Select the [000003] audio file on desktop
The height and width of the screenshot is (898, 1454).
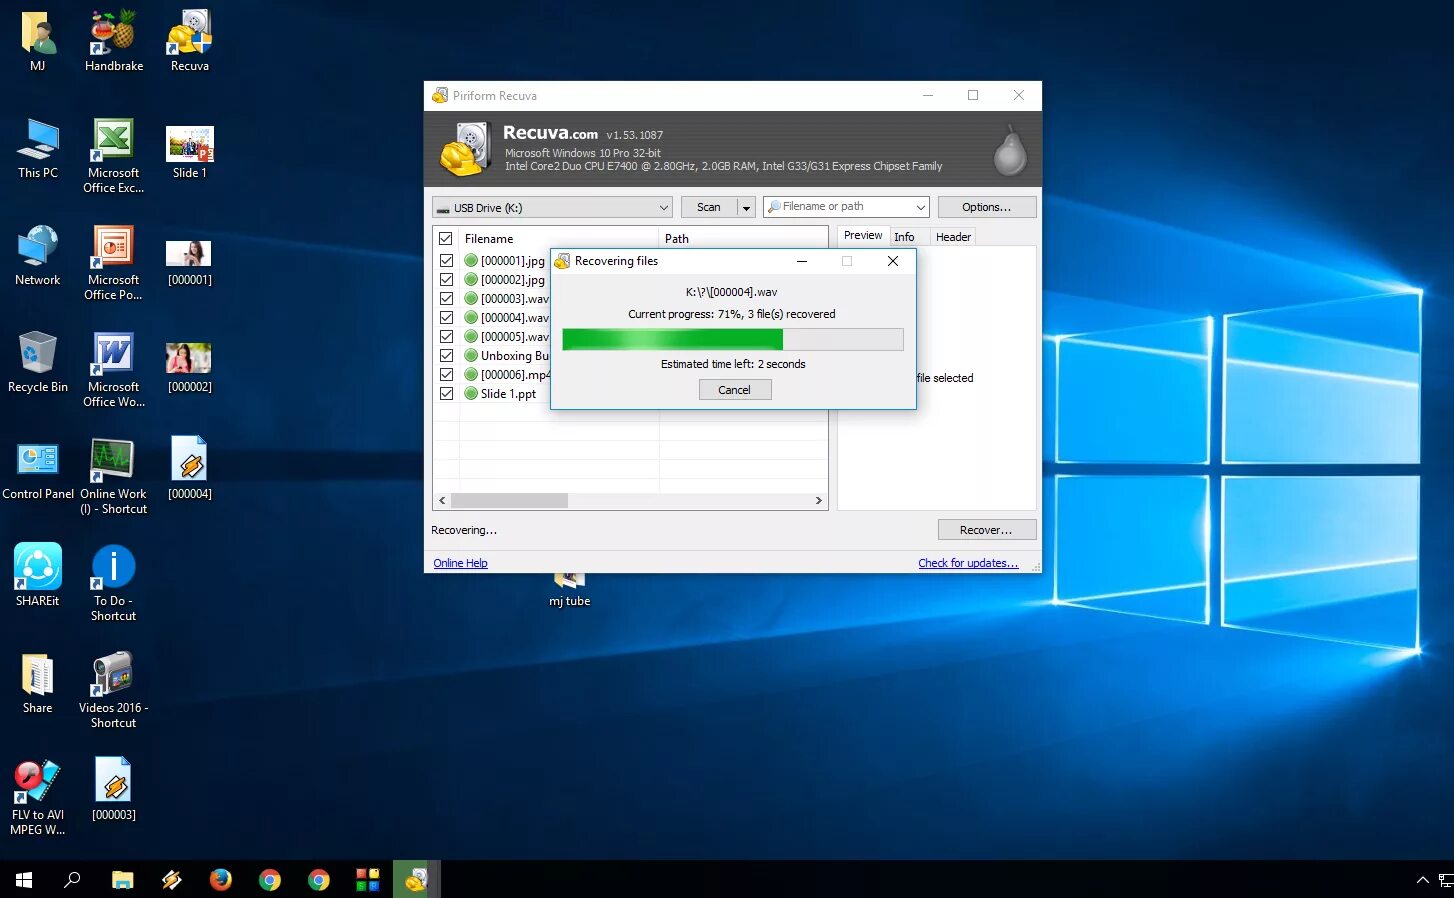[114, 789]
